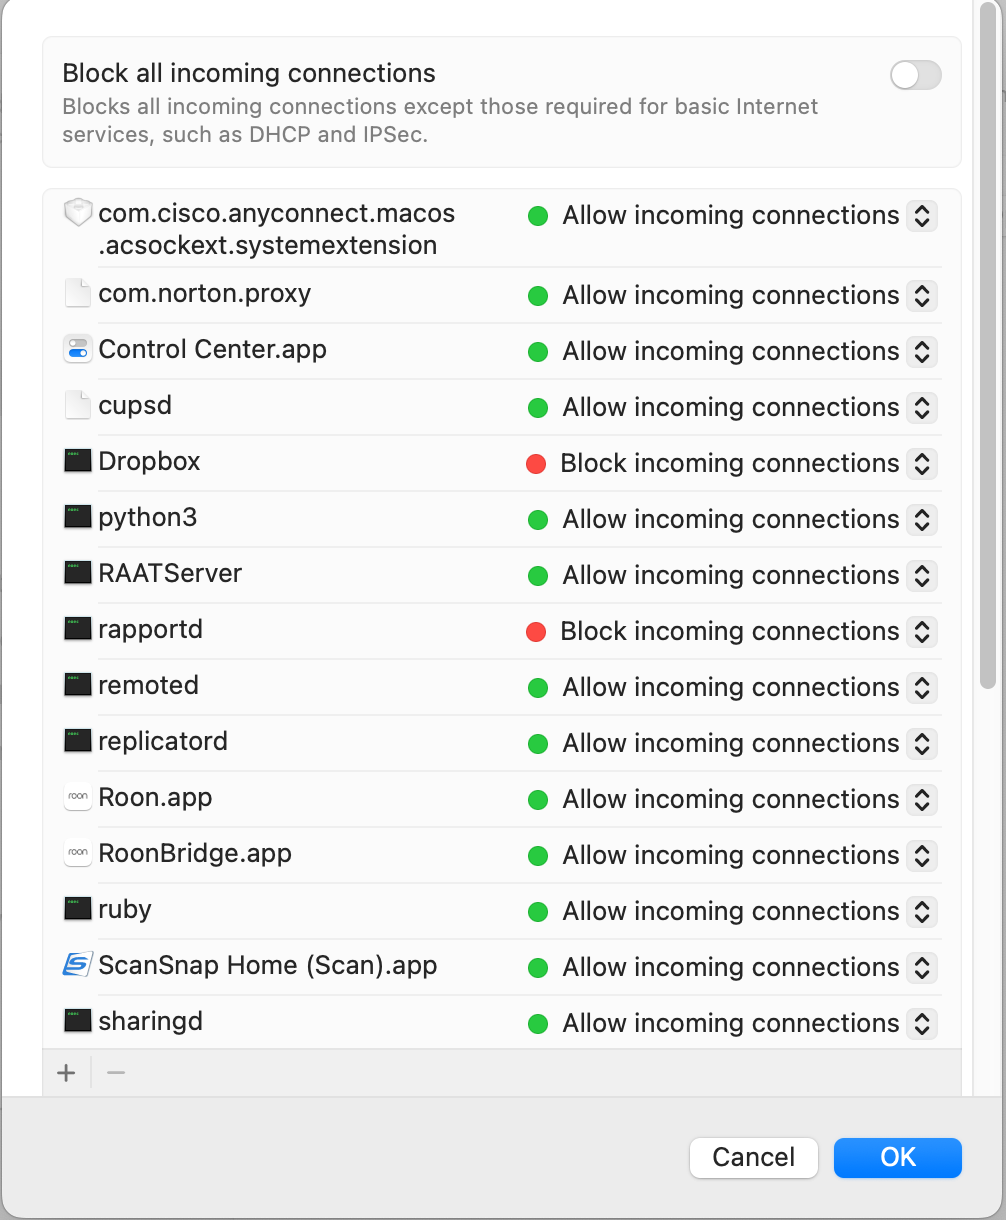Select the com.norton.proxy row name
This screenshot has width=1006, height=1220.
click(x=204, y=294)
